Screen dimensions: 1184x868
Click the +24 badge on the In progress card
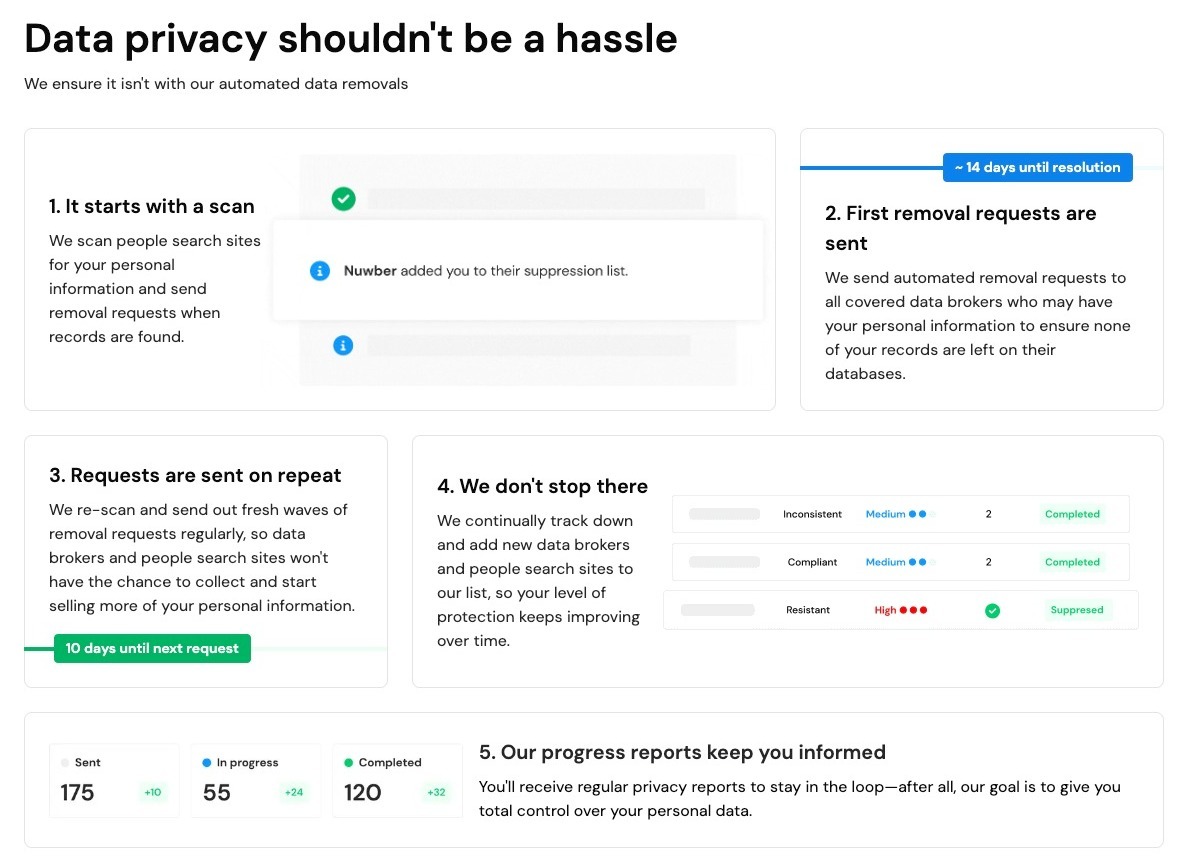[x=294, y=793]
